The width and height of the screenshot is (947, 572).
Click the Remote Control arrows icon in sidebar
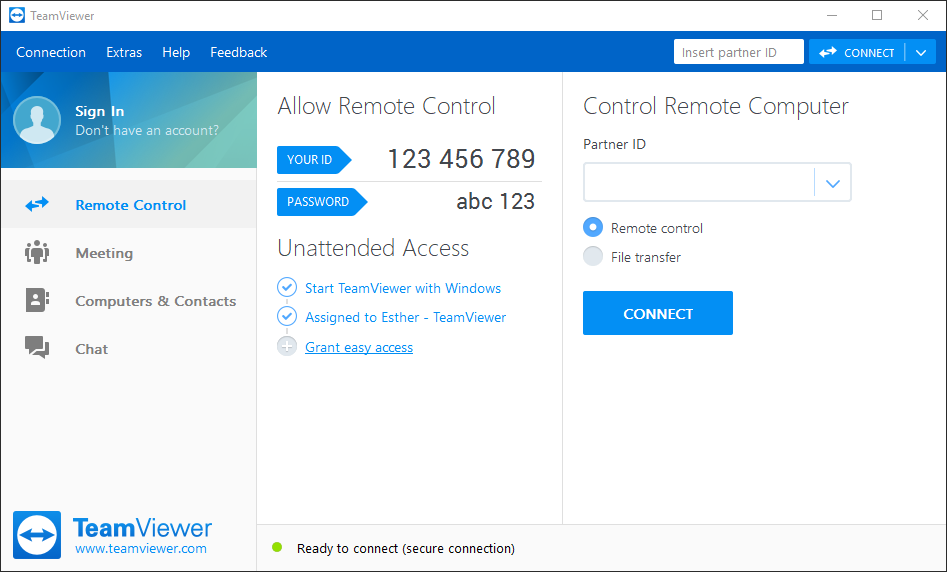coord(37,205)
